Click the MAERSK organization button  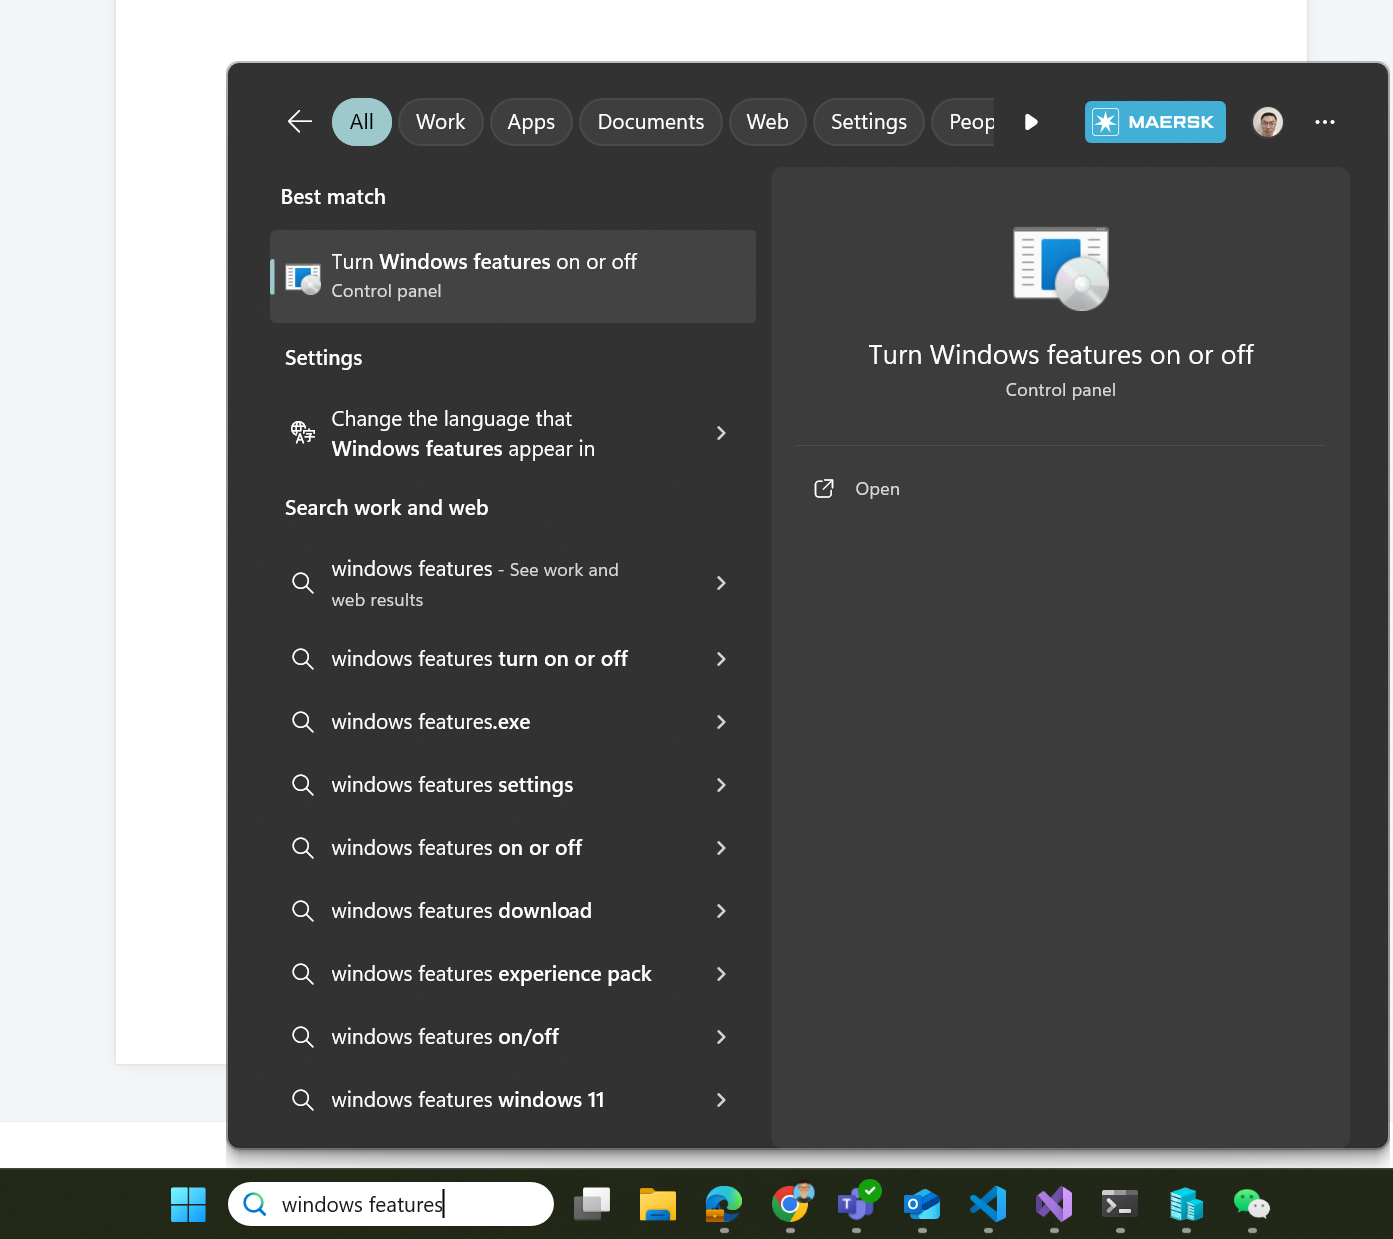tap(1154, 122)
